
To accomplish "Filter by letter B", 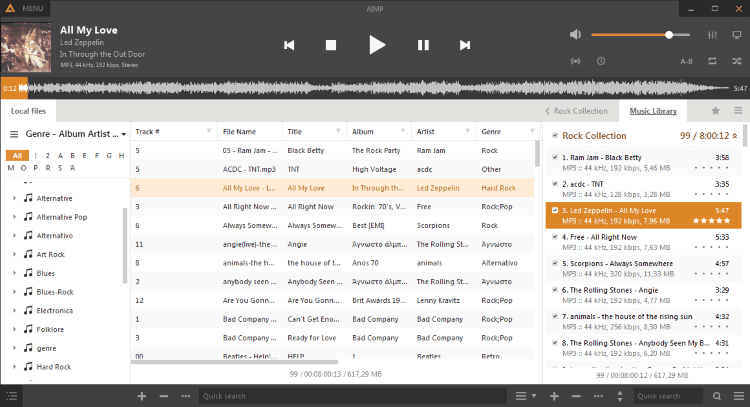I will pyautogui.click(x=72, y=155).
